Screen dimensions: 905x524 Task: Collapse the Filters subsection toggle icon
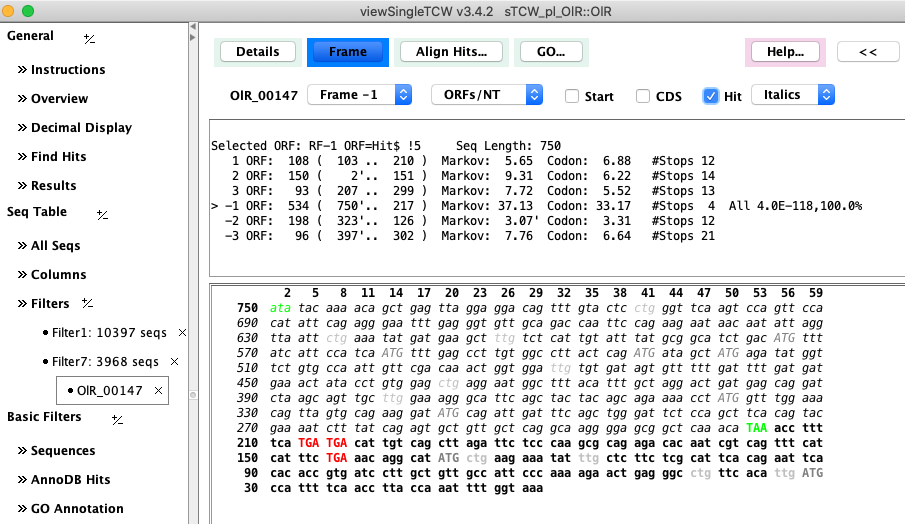87,304
